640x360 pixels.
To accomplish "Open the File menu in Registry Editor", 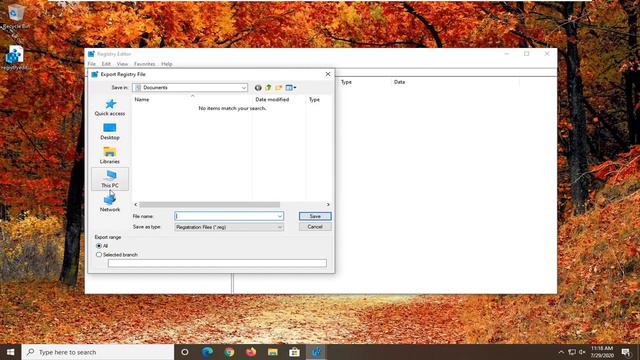I will [x=91, y=64].
